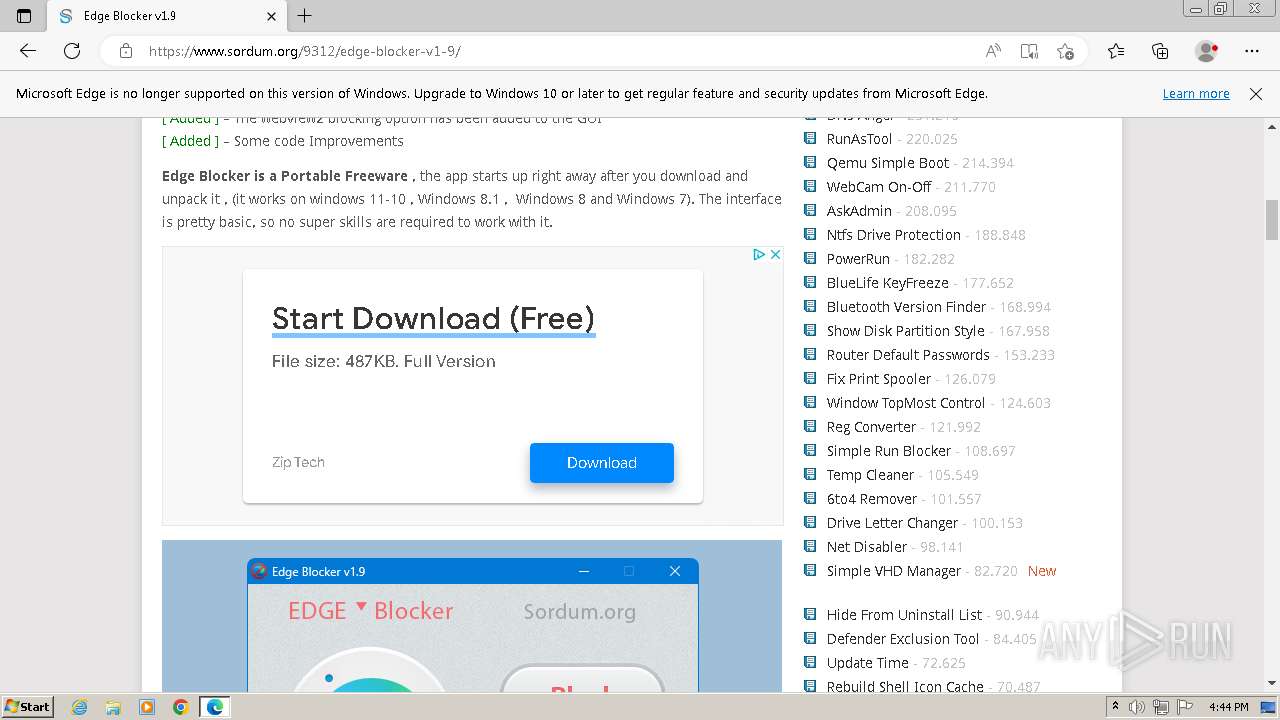This screenshot has width=1280, height=720.
Task: Dismiss the unsupported Edge notification bar
Action: coord(1256,93)
